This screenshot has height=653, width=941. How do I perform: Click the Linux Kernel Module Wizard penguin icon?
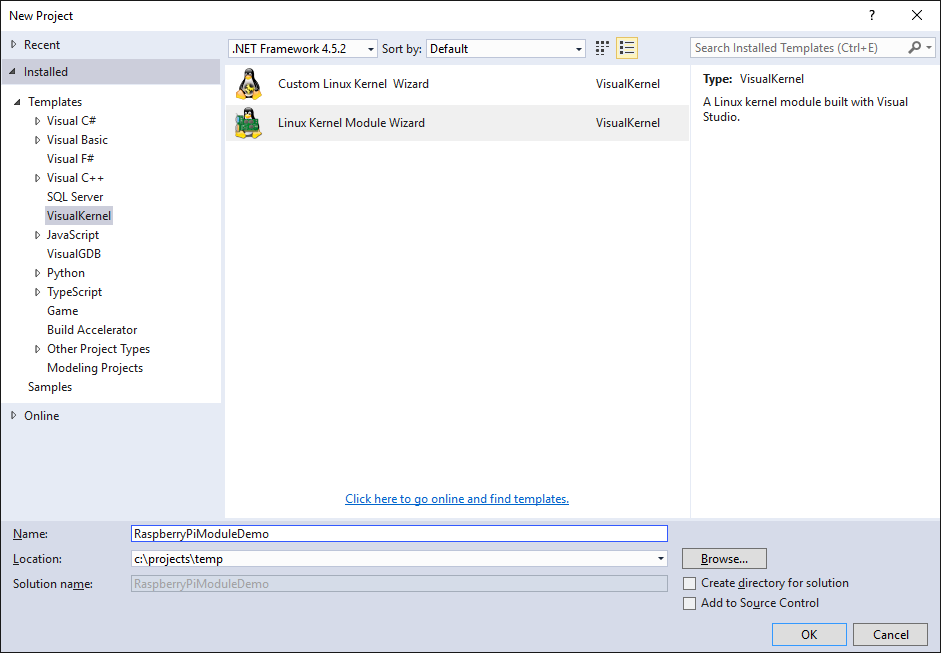(249, 122)
